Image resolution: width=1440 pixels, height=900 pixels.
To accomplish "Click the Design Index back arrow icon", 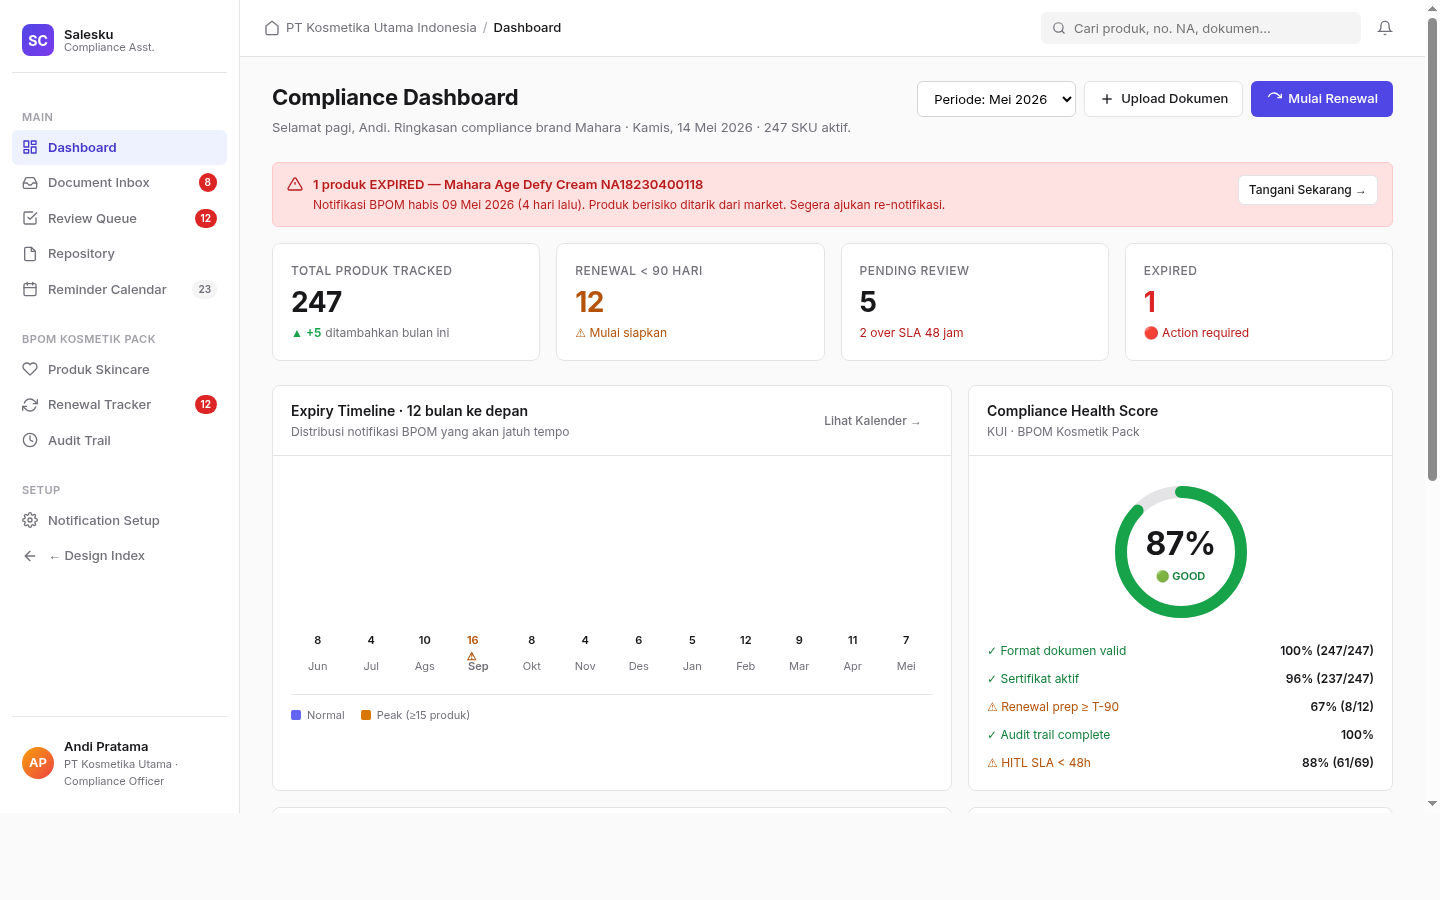I will (30, 556).
